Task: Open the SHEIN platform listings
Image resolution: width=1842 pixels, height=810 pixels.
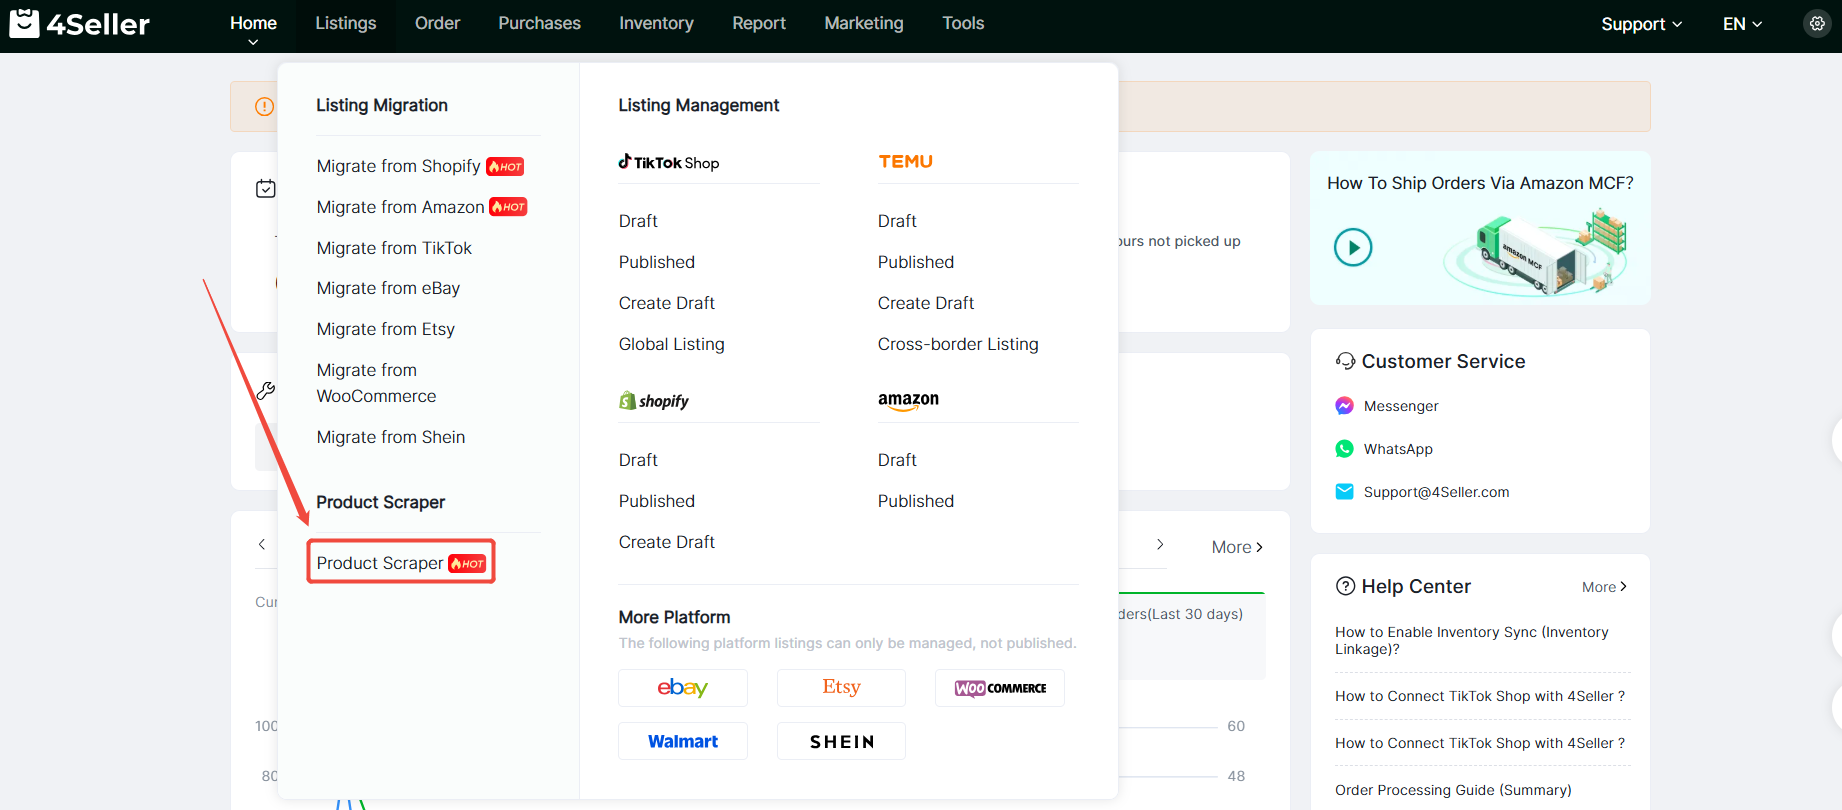Action: click(841, 741)
